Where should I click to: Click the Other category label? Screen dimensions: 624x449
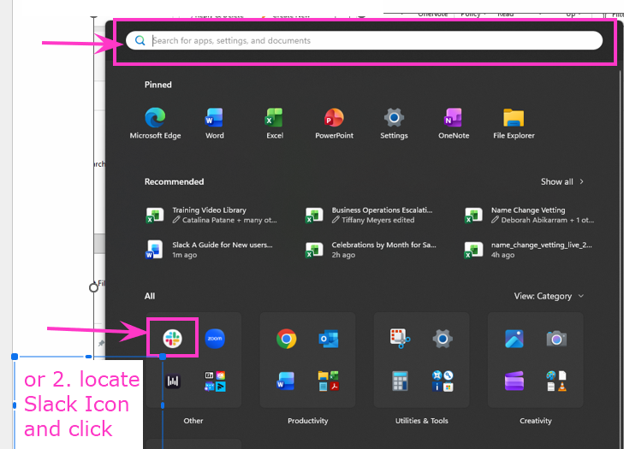193,420
